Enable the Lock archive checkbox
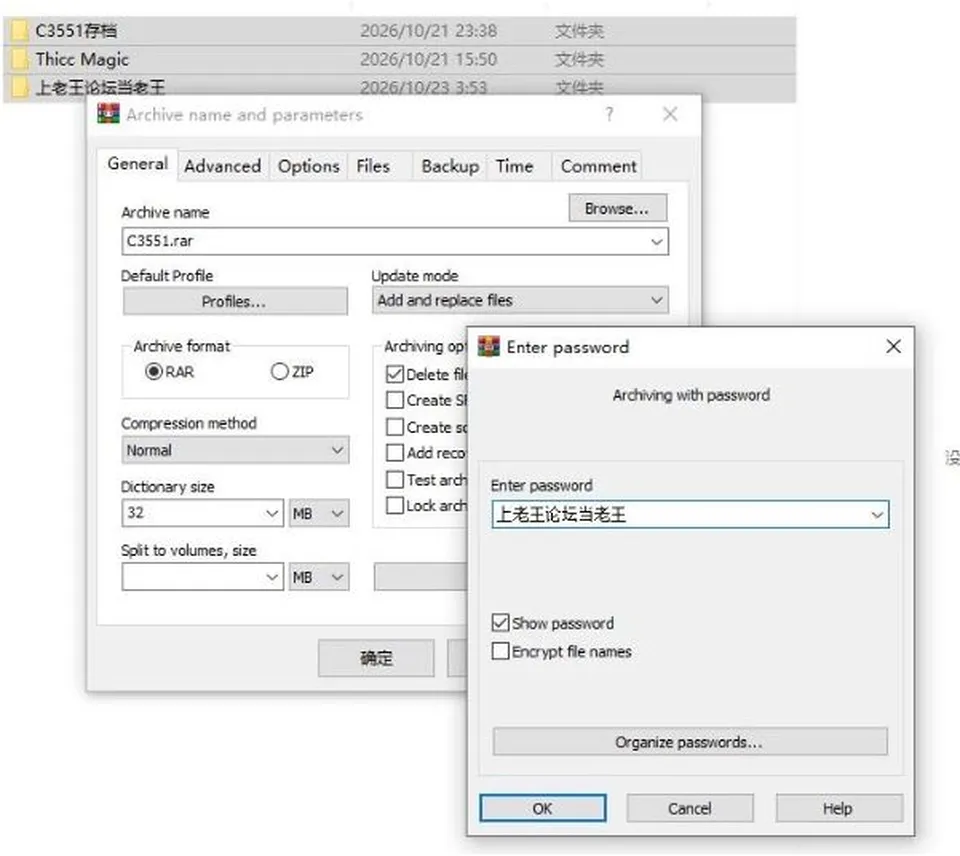The width and height of the screenshot is (960, 856). 395,506
